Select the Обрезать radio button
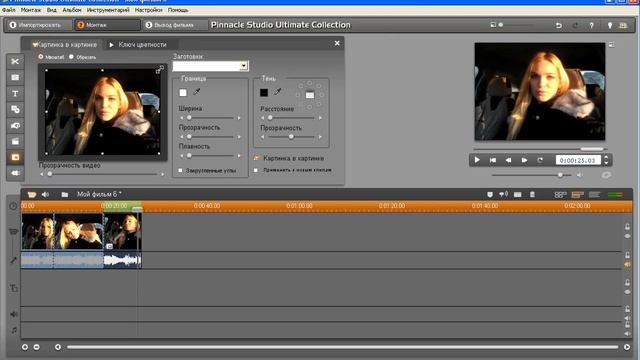 point(71,57)
